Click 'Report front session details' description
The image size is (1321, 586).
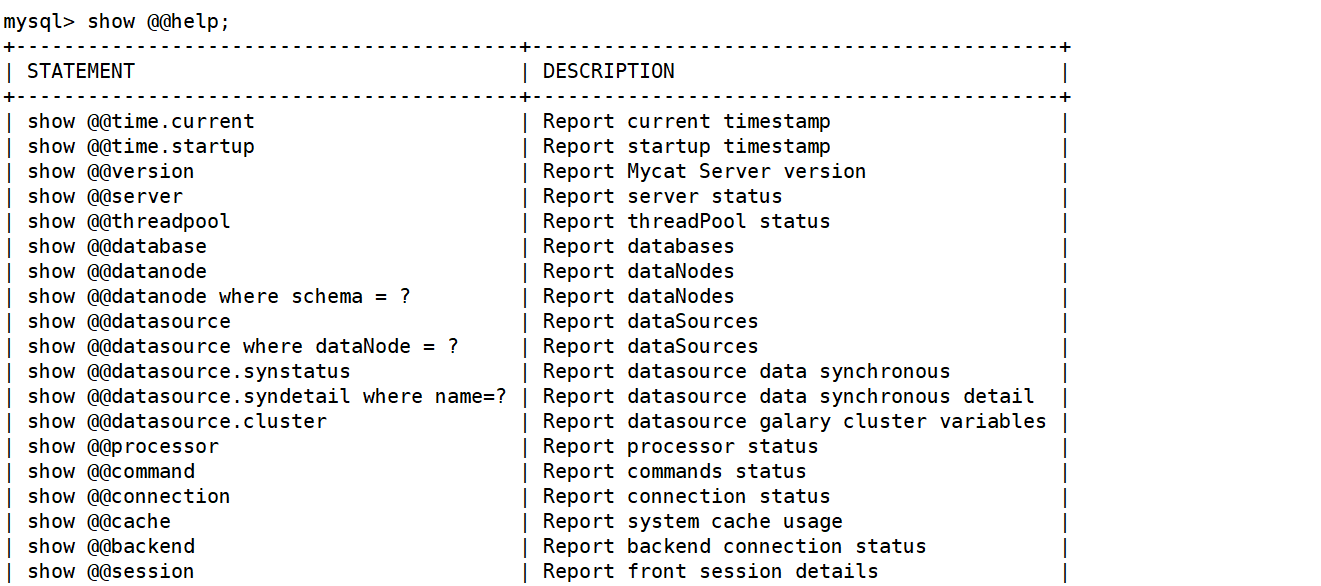pyautogui.click(x=711, y=571)
